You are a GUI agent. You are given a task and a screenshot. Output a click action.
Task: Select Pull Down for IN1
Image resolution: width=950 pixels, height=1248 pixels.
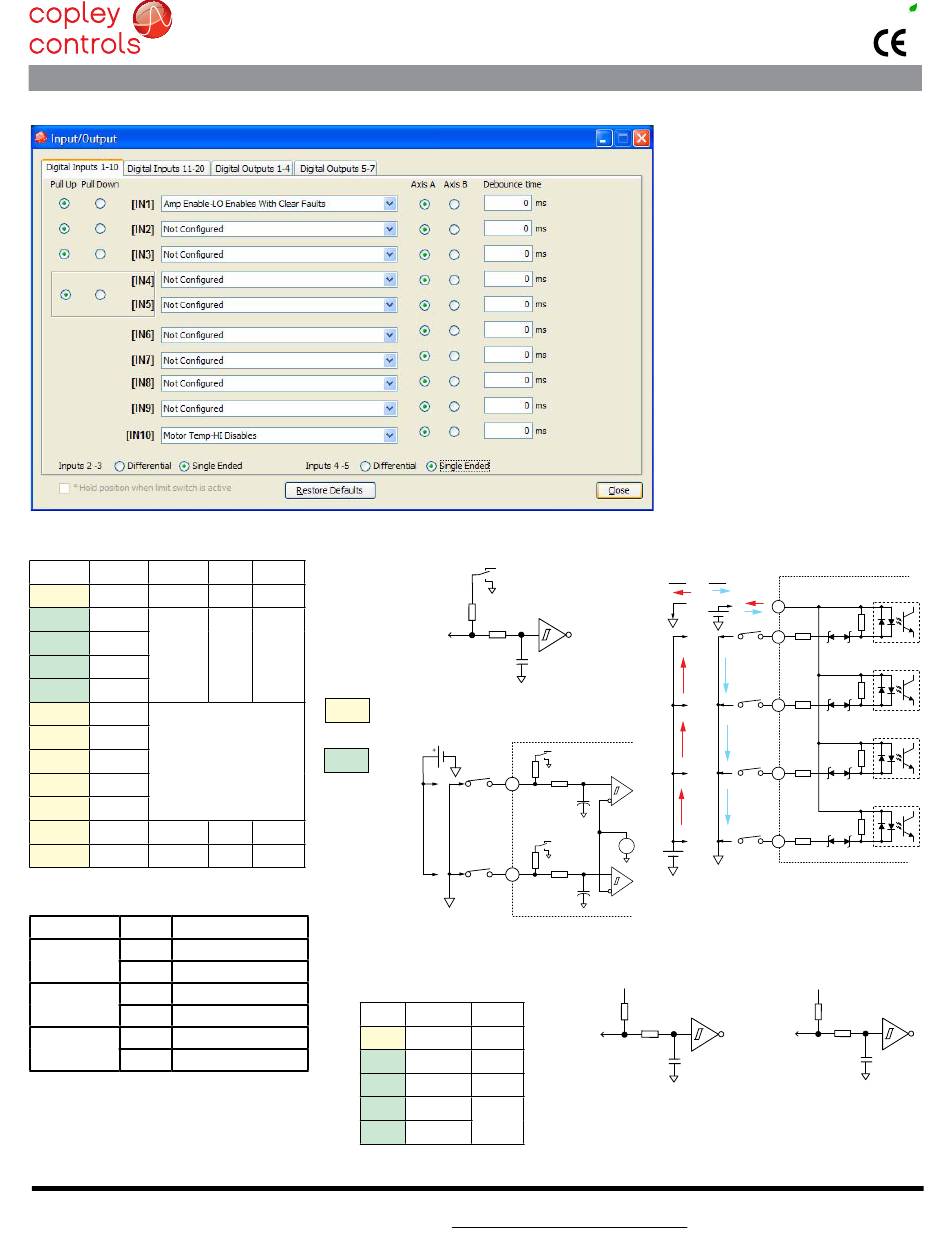click(x=99, y=203)
